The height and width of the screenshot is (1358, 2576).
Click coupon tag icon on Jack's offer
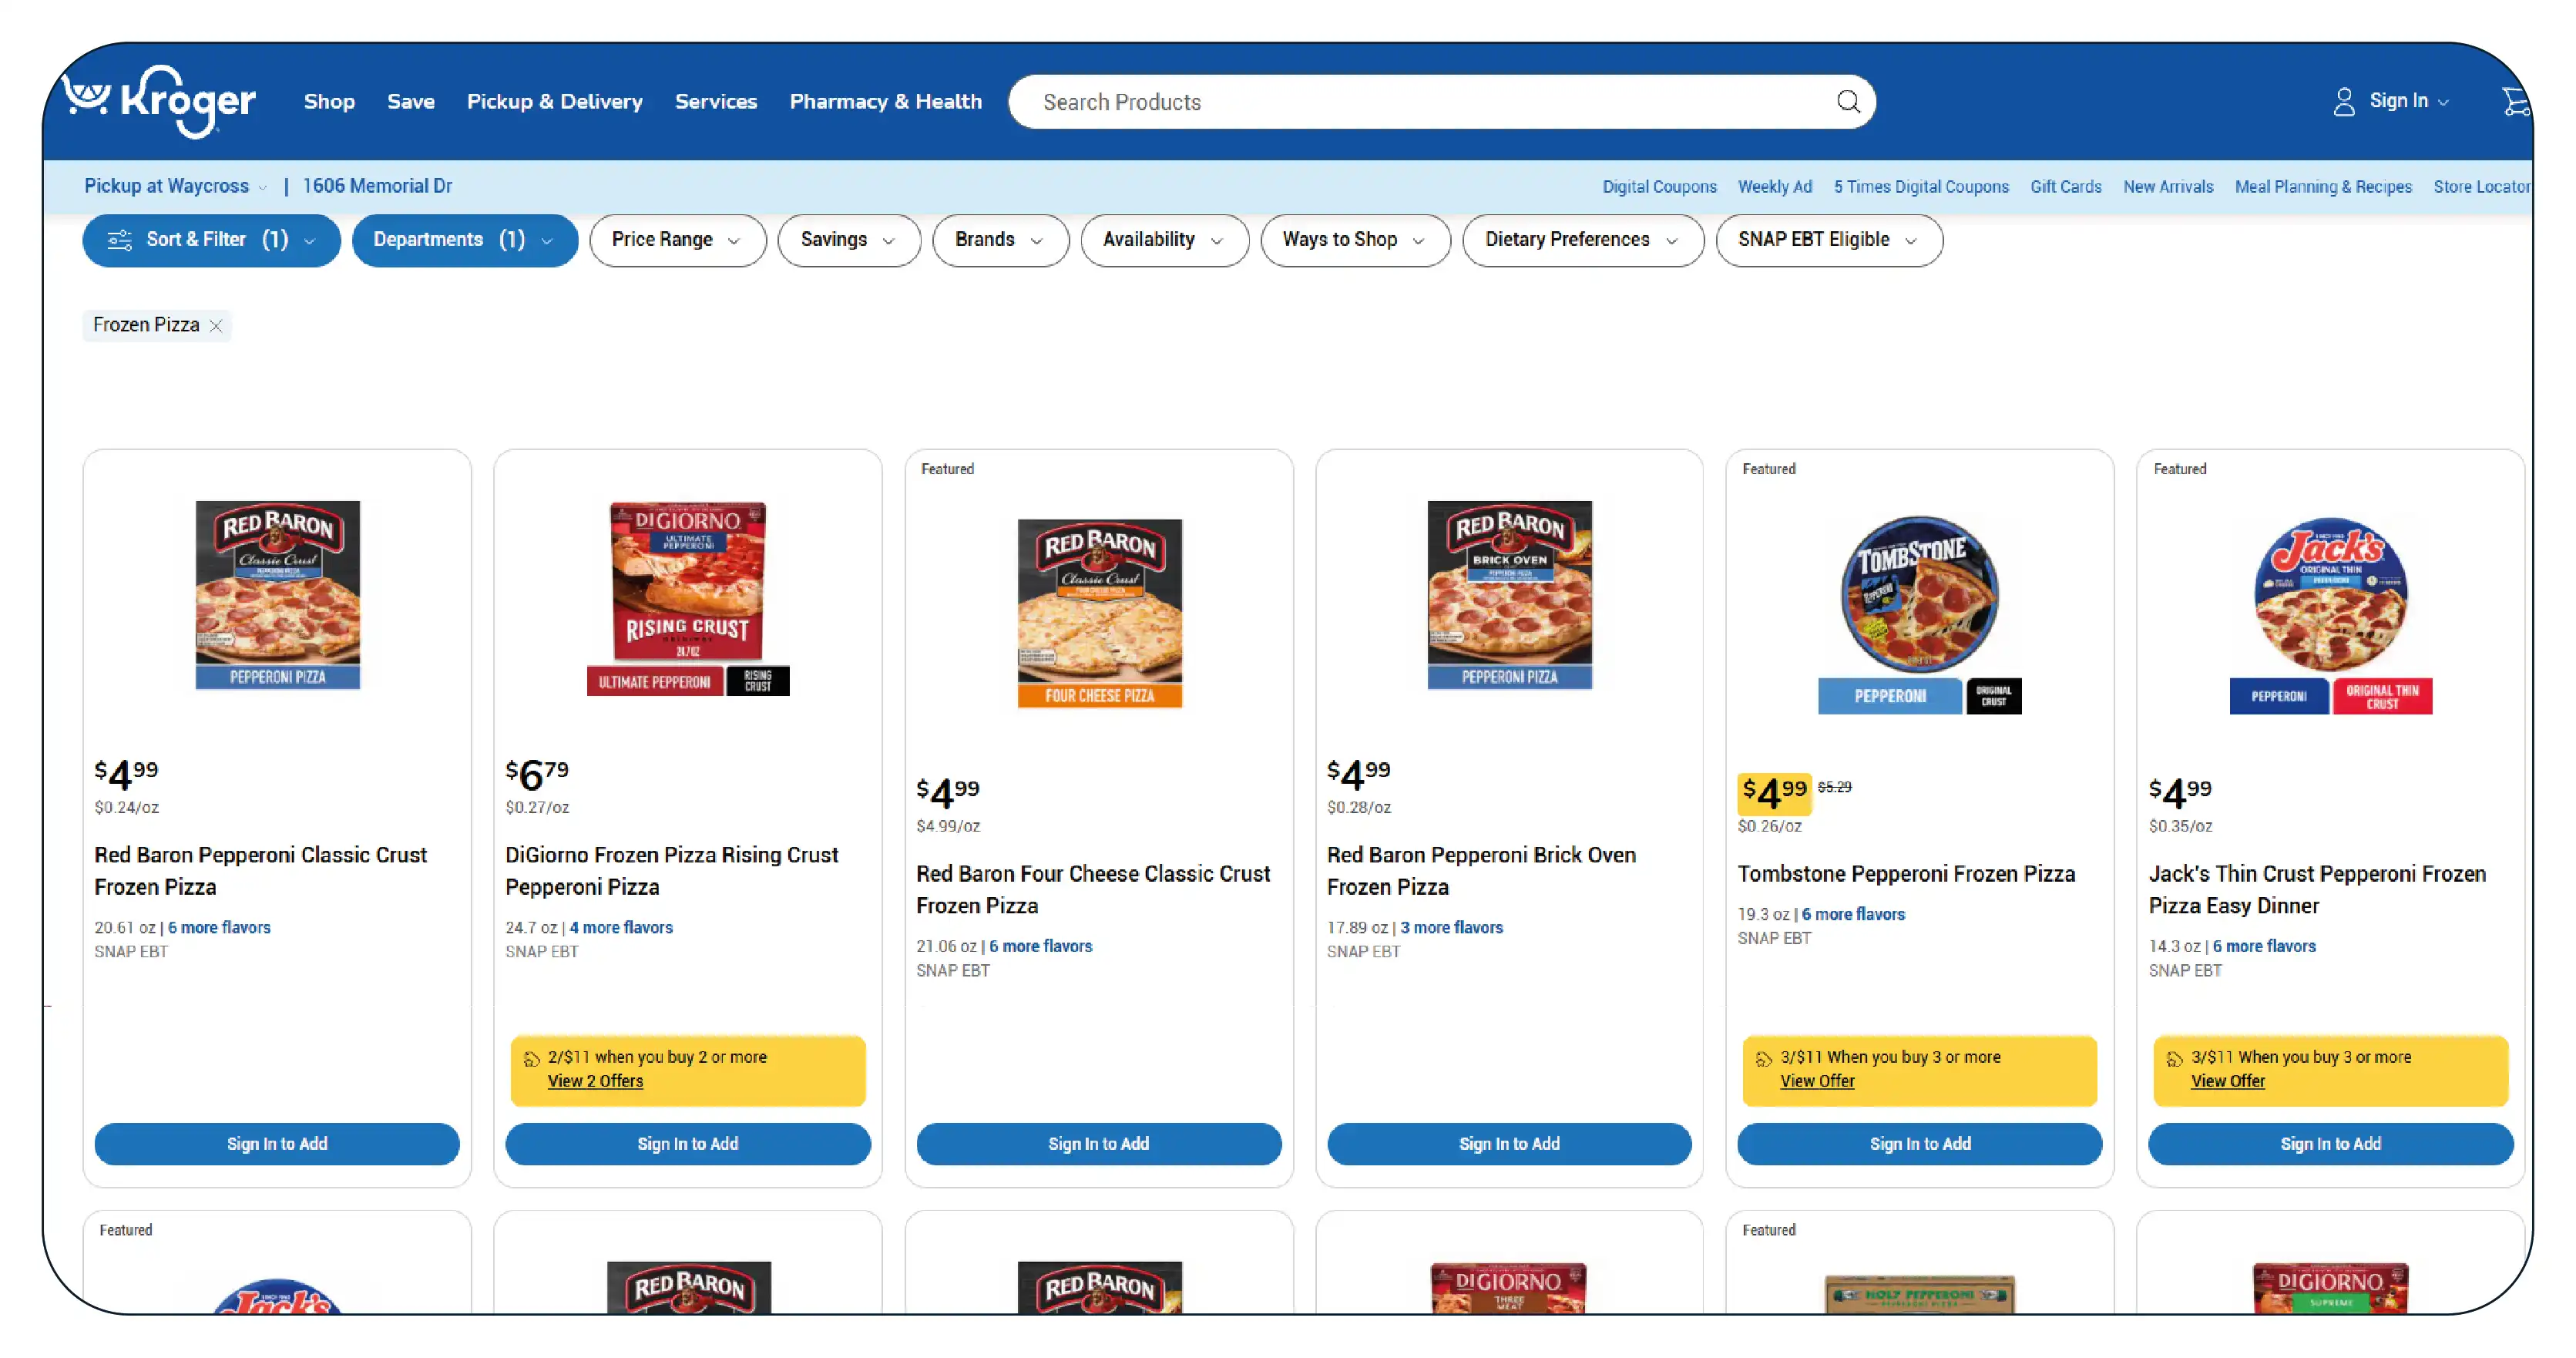[x=2175, y=1059]
